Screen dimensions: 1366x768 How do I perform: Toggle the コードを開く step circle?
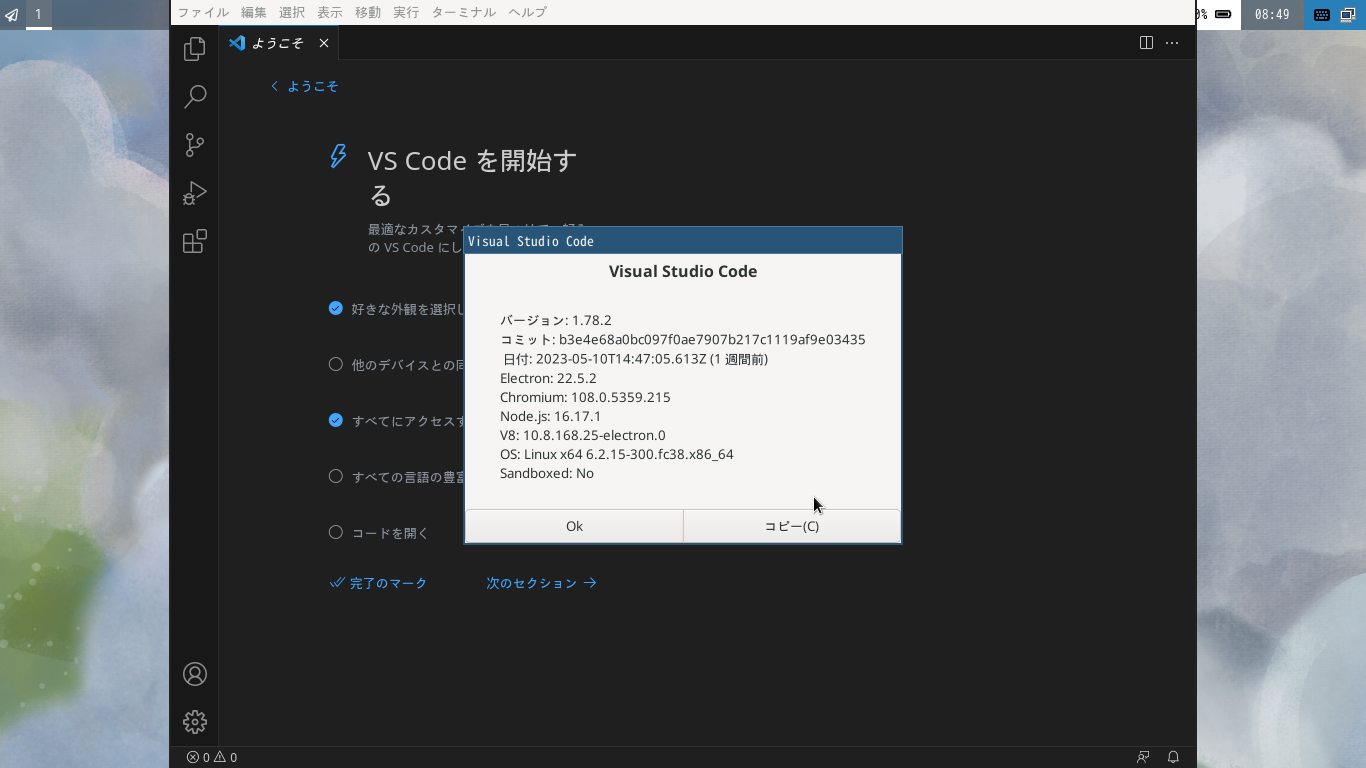coord(336,532)
